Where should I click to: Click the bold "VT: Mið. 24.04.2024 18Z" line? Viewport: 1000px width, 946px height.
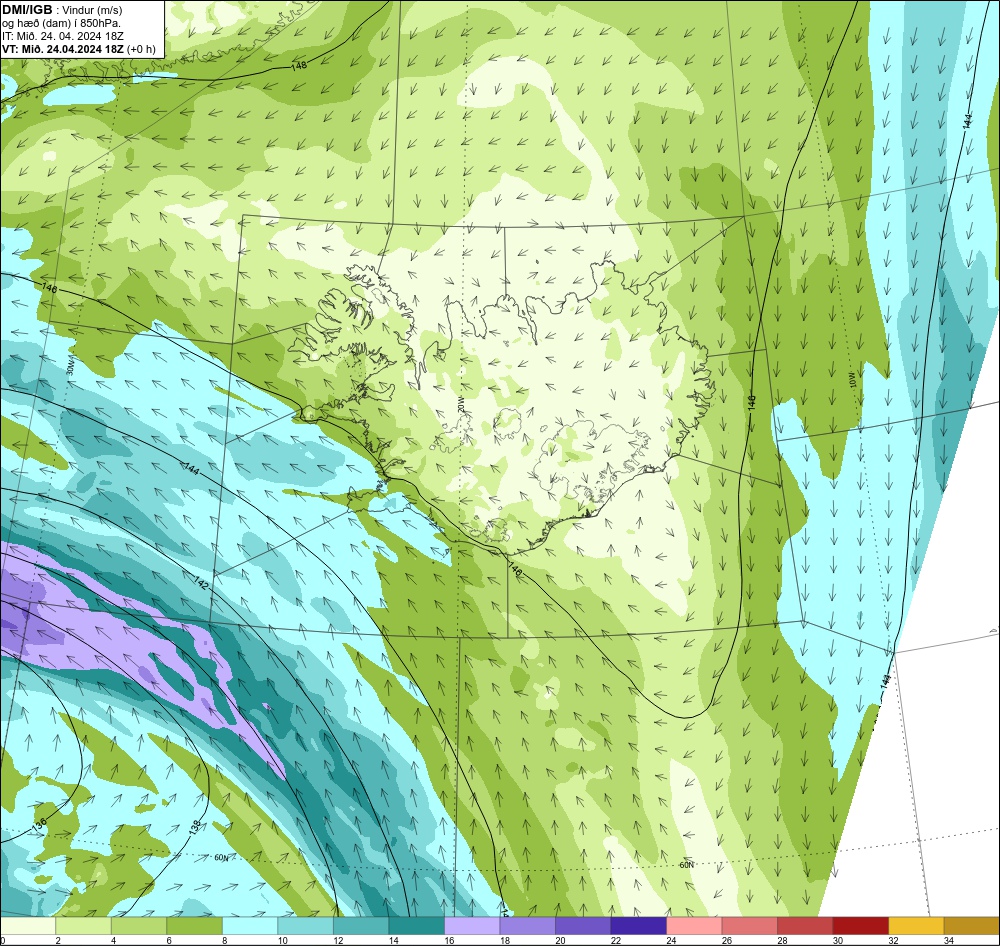[x=62, y=49]
